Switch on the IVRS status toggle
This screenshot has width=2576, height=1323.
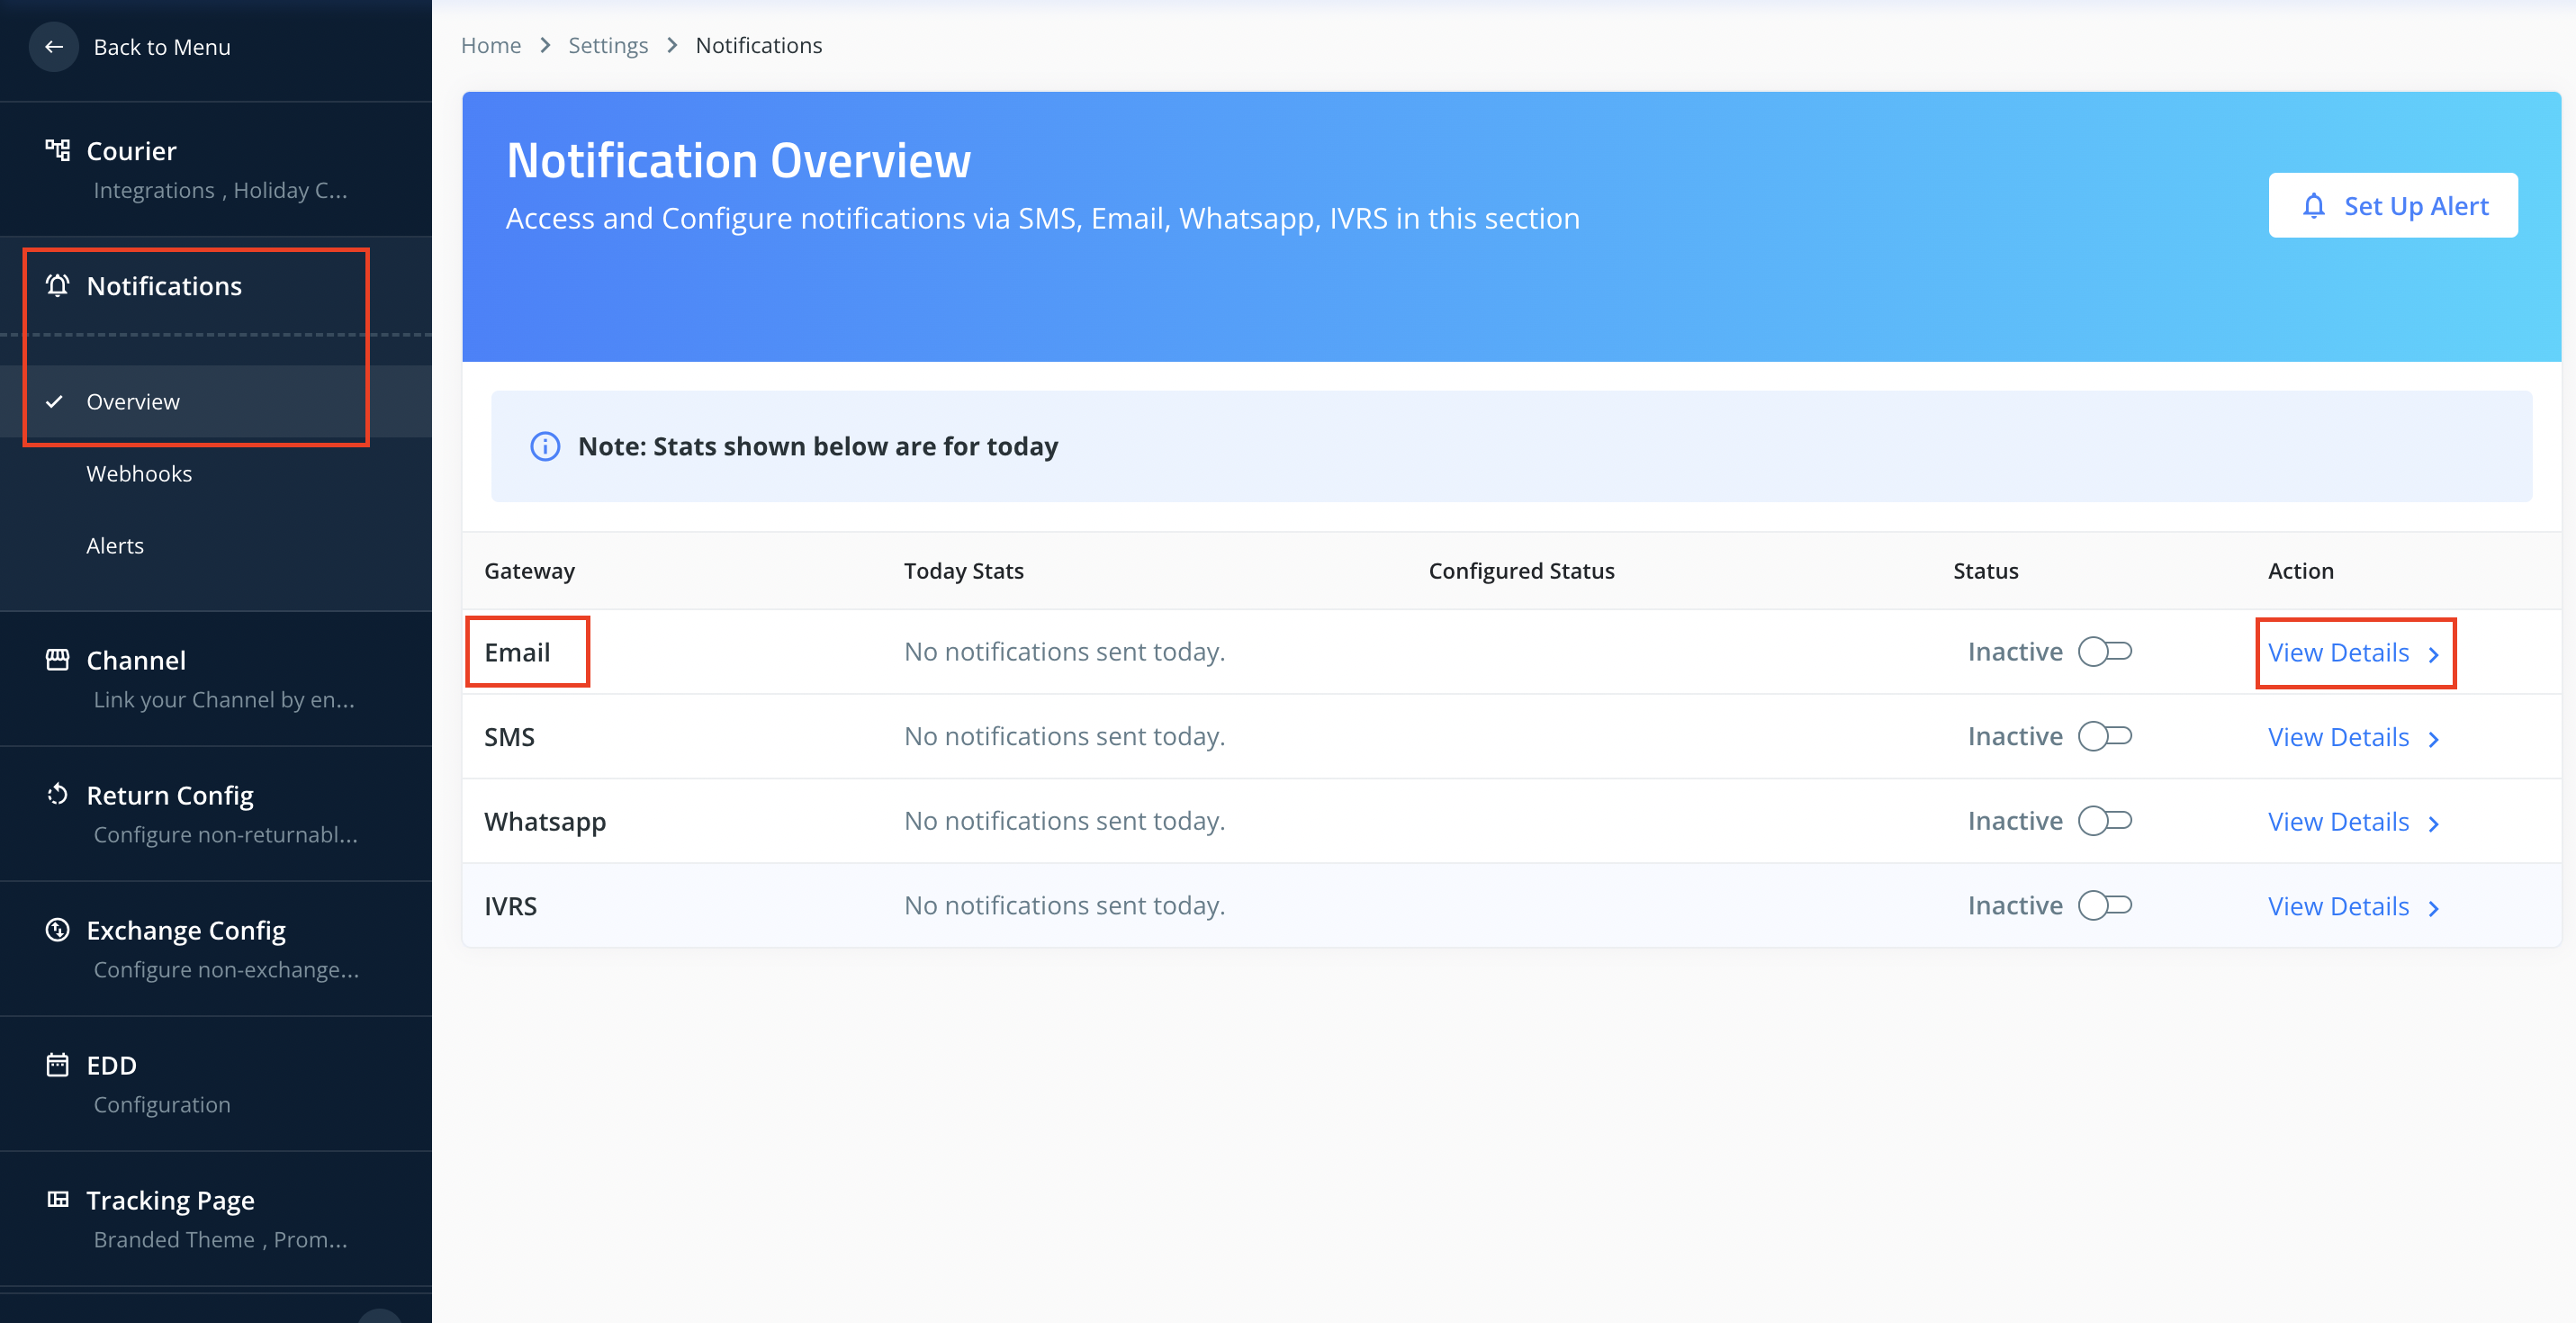tap(2104, 906)
